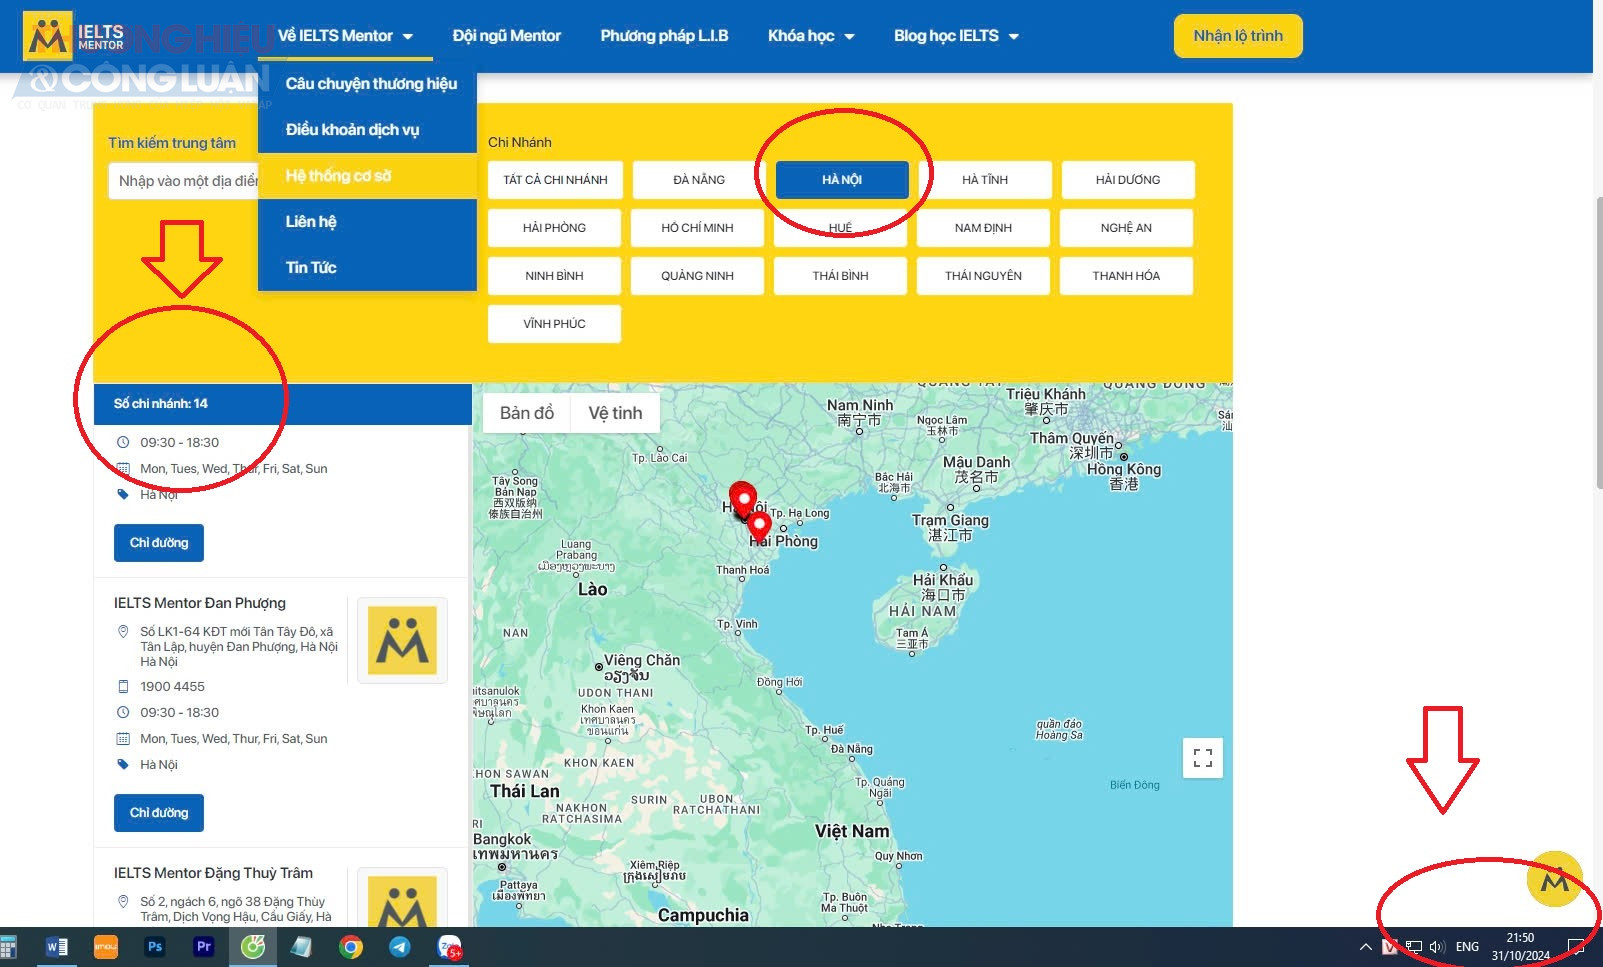Click tag icon beside Hà Nội in Đan Phượng card

coord(123,765)
